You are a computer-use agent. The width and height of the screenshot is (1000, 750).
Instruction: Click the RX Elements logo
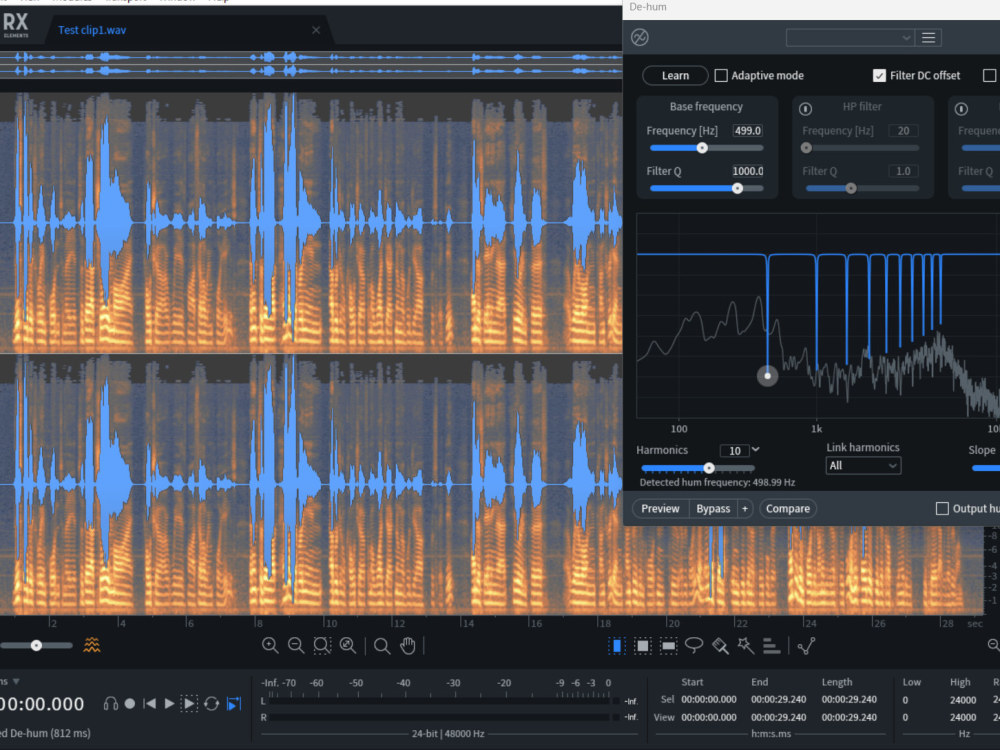(15, 25)
